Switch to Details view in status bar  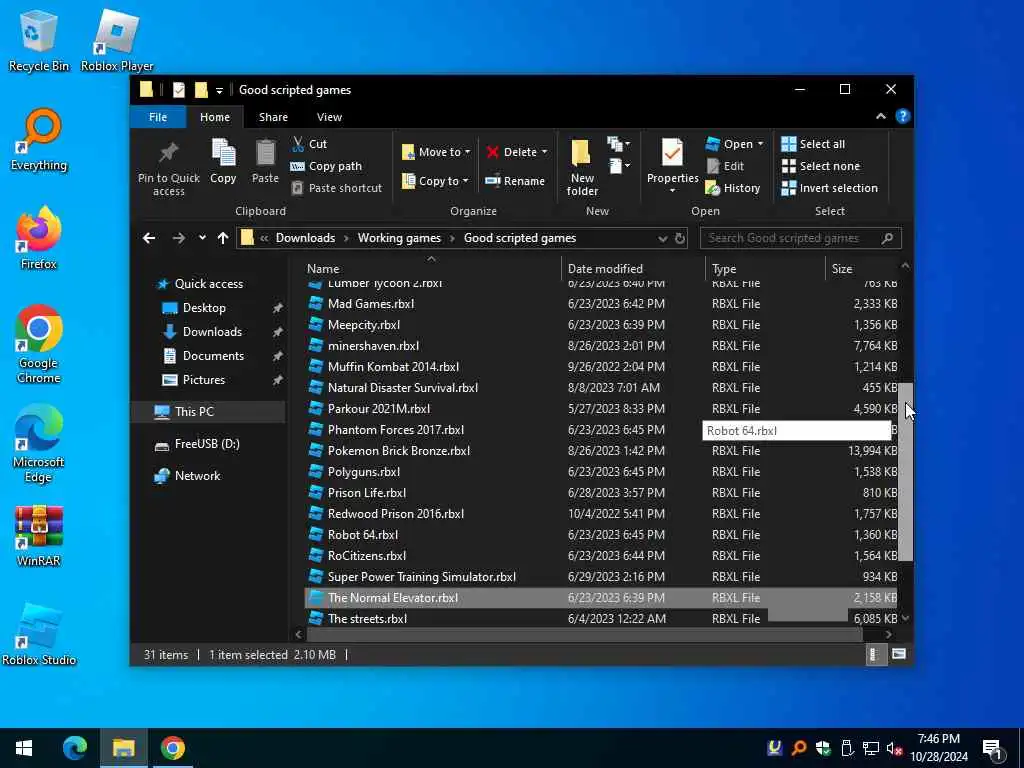(874, 654)
